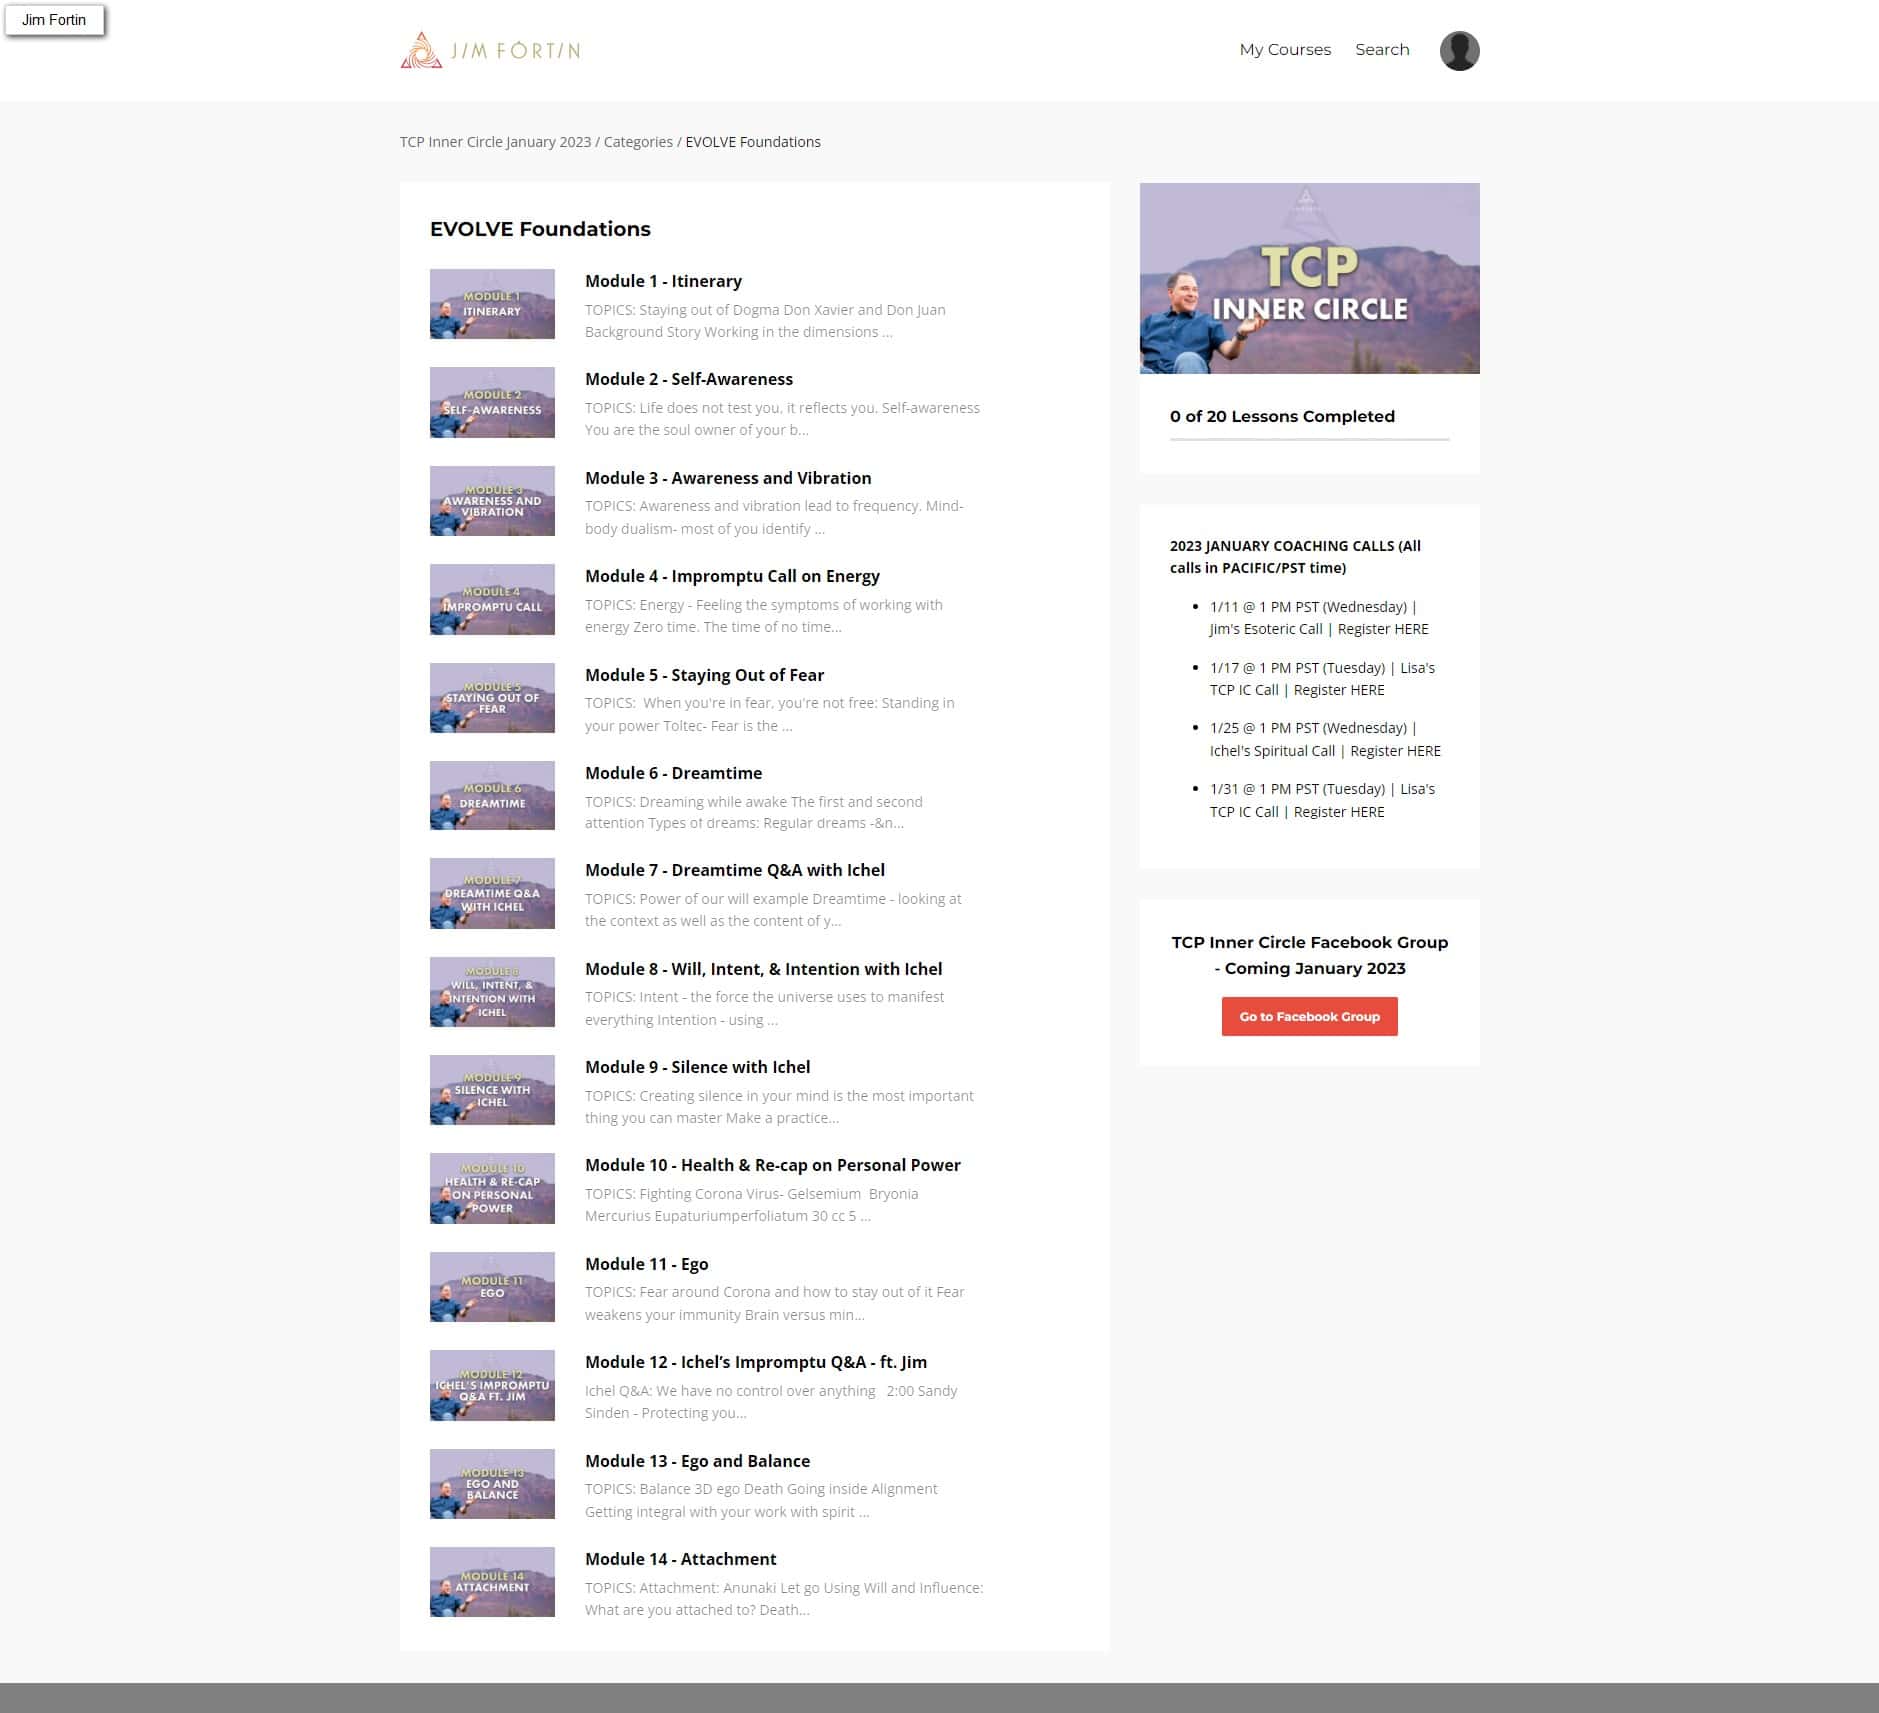This screenshot has width=1879, height=1713.
Task: Open the Module 2 Self-Awareness thumbnail
Action: [x=492, y=402]
